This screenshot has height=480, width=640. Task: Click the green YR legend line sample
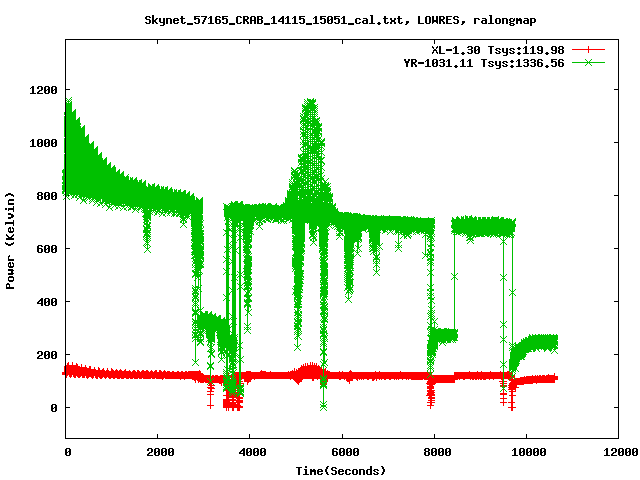point(588,62)
